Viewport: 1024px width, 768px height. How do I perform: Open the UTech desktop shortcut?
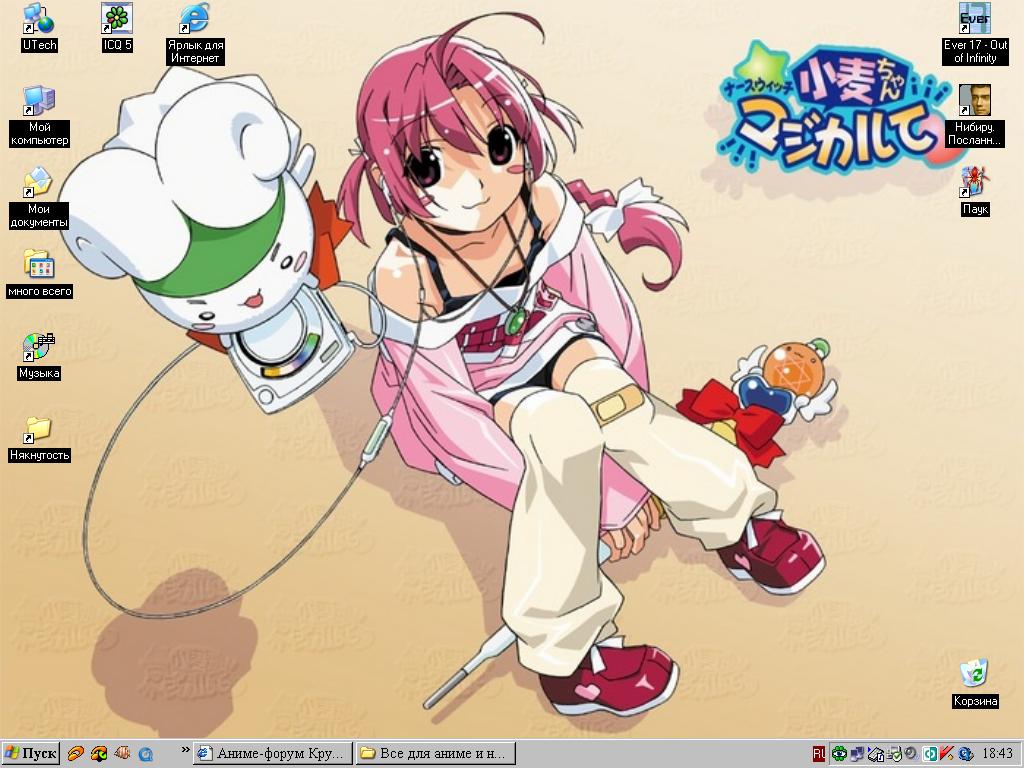39,27
